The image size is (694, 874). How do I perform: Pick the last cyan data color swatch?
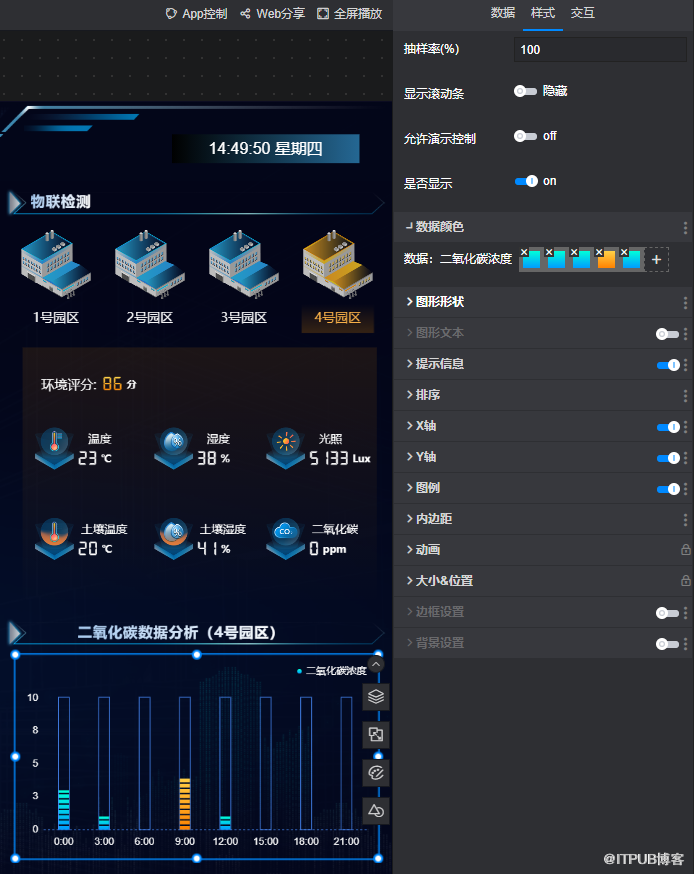631,260
